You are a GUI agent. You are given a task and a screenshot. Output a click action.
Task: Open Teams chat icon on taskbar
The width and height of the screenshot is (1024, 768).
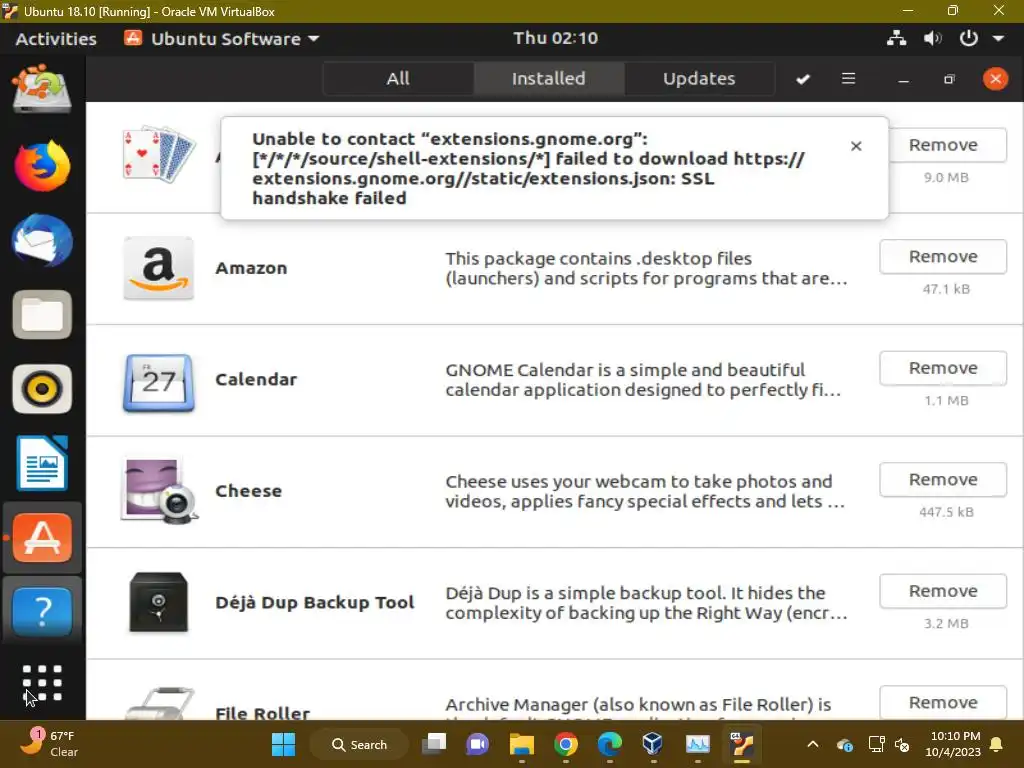click(477, 744)
